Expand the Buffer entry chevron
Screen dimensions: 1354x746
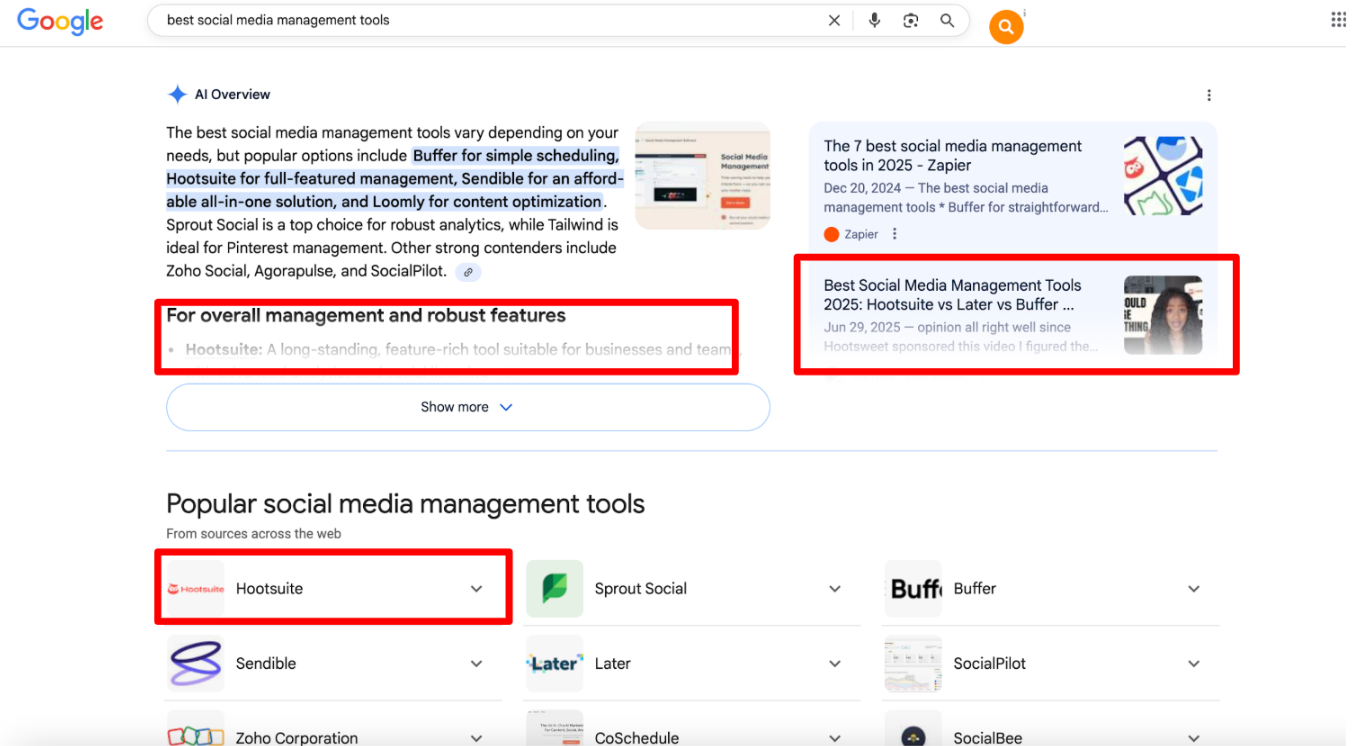pyautogui.click(x=1193, y=589)
